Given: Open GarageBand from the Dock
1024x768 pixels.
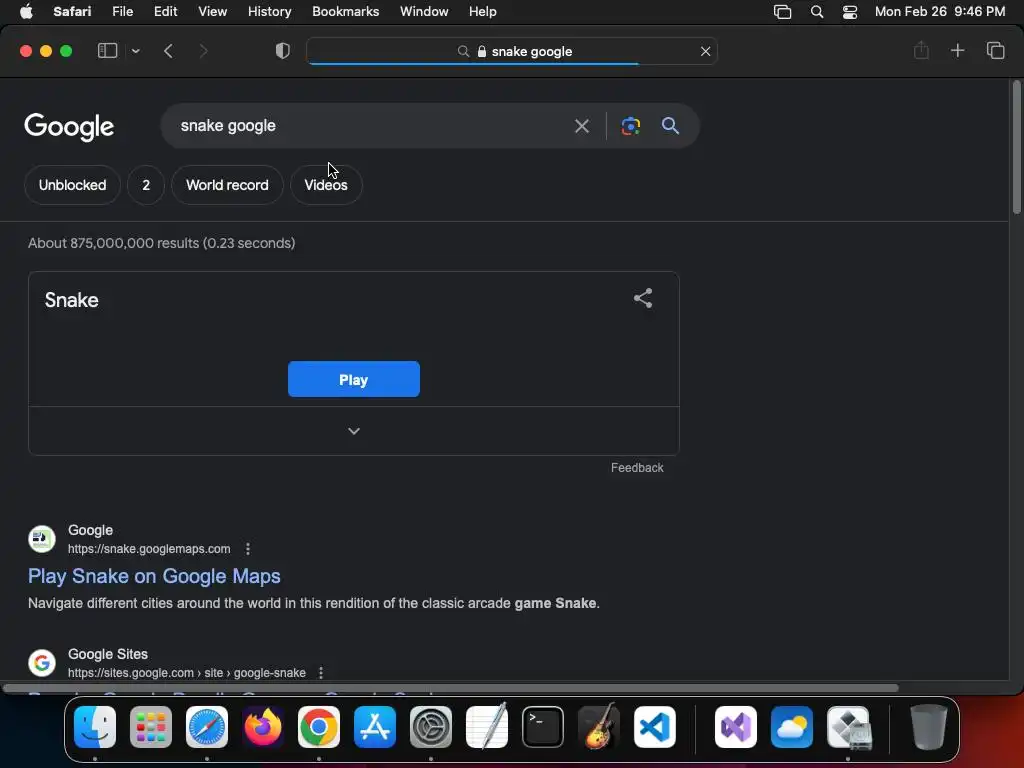Looking at the screenshot, I should (599, 727).
